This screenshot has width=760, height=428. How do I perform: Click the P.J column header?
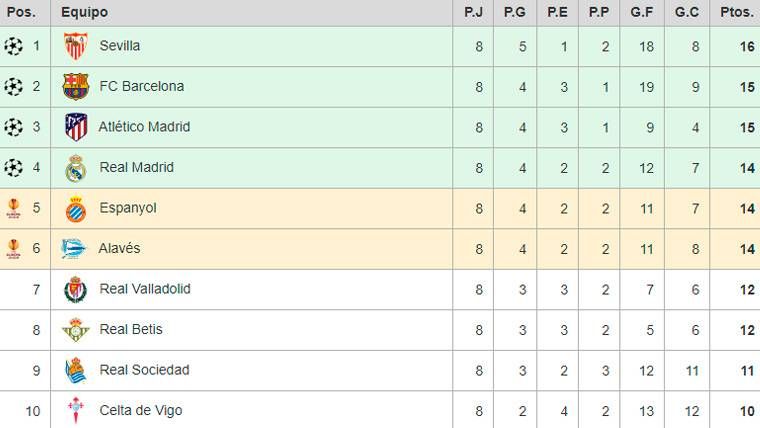476,12
